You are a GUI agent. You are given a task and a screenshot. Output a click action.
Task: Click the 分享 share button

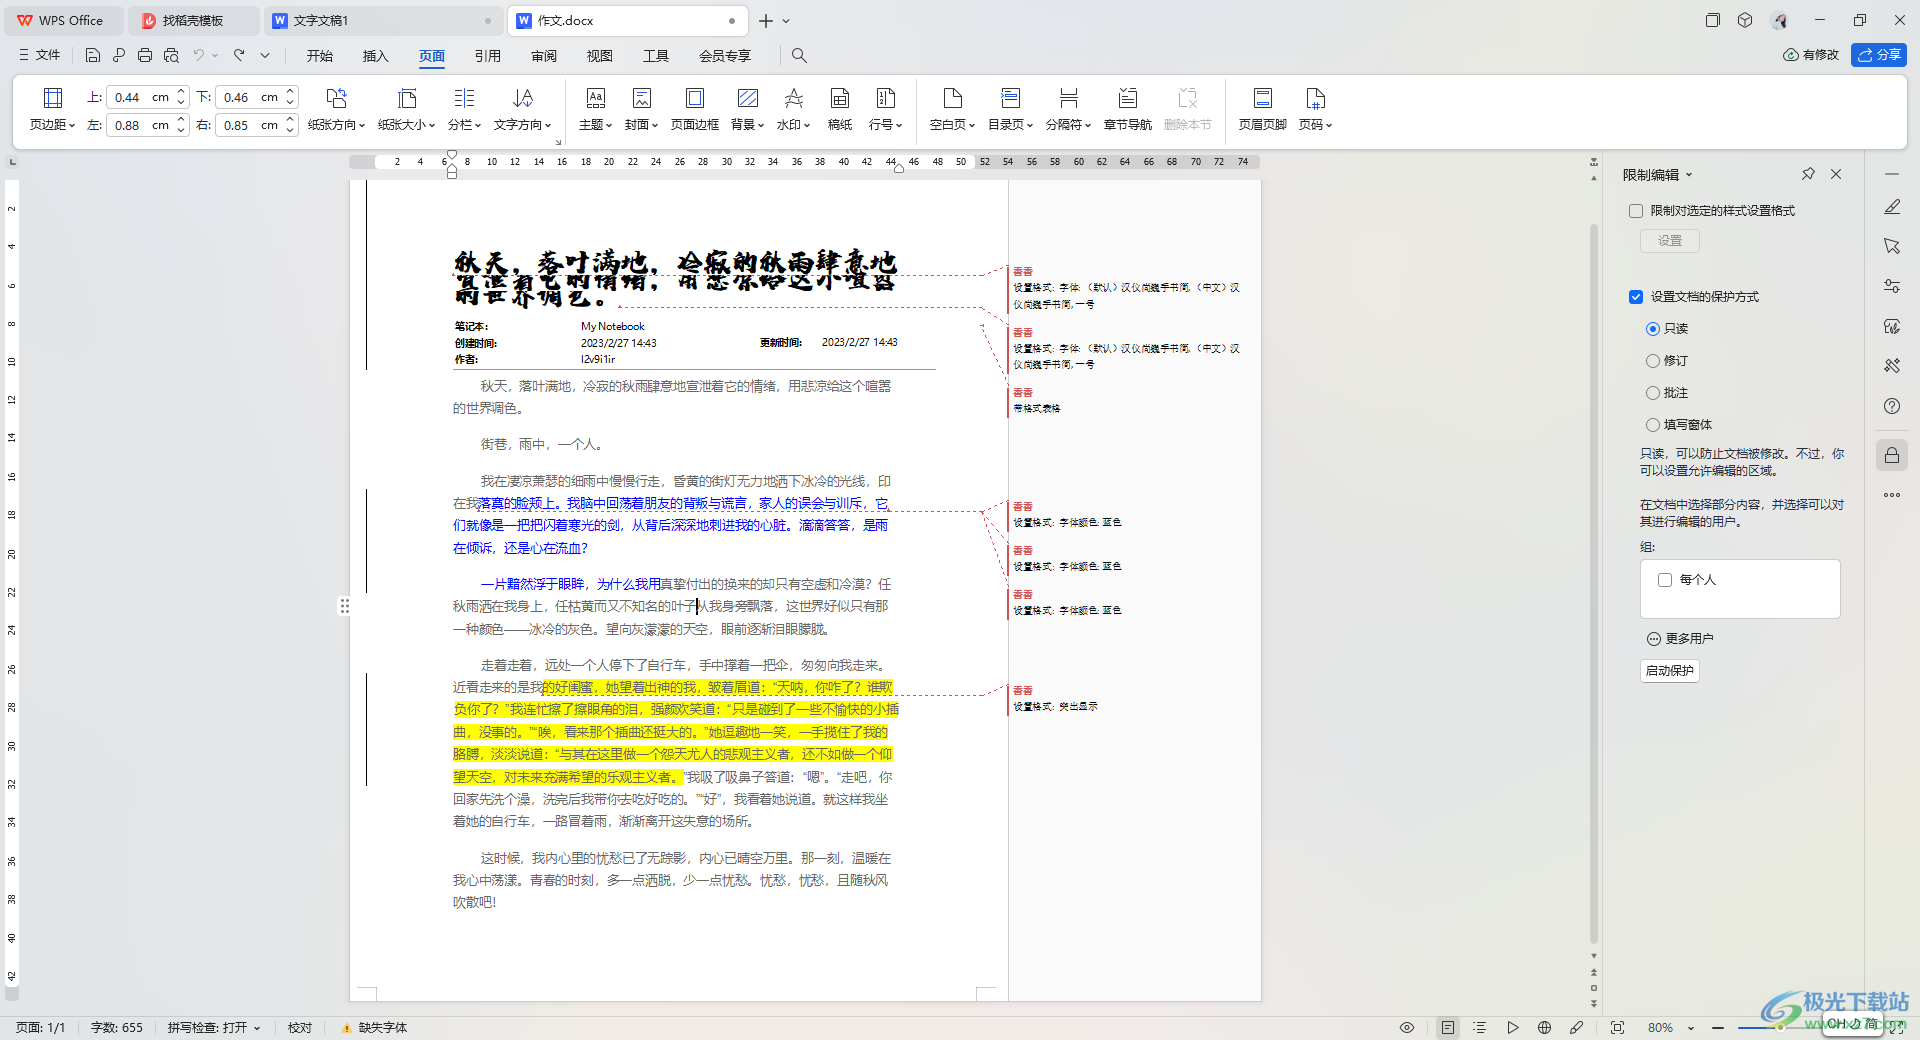(1879, 55)
